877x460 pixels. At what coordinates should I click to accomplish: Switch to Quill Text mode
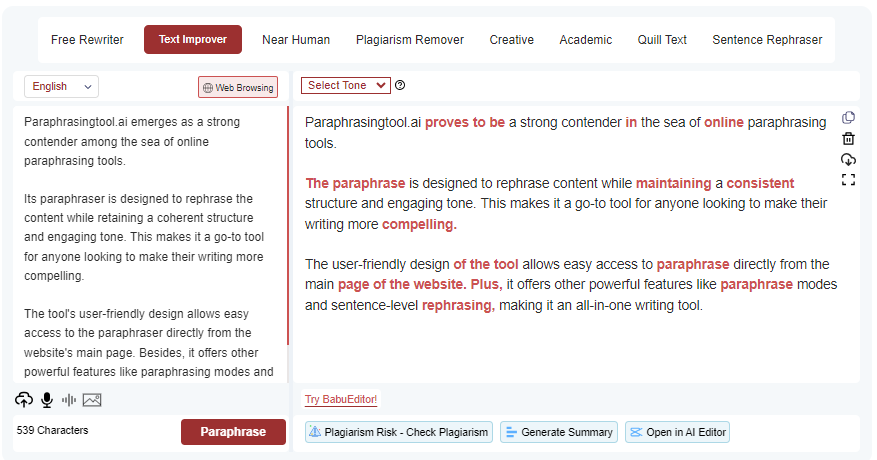(x=662, y=40)
